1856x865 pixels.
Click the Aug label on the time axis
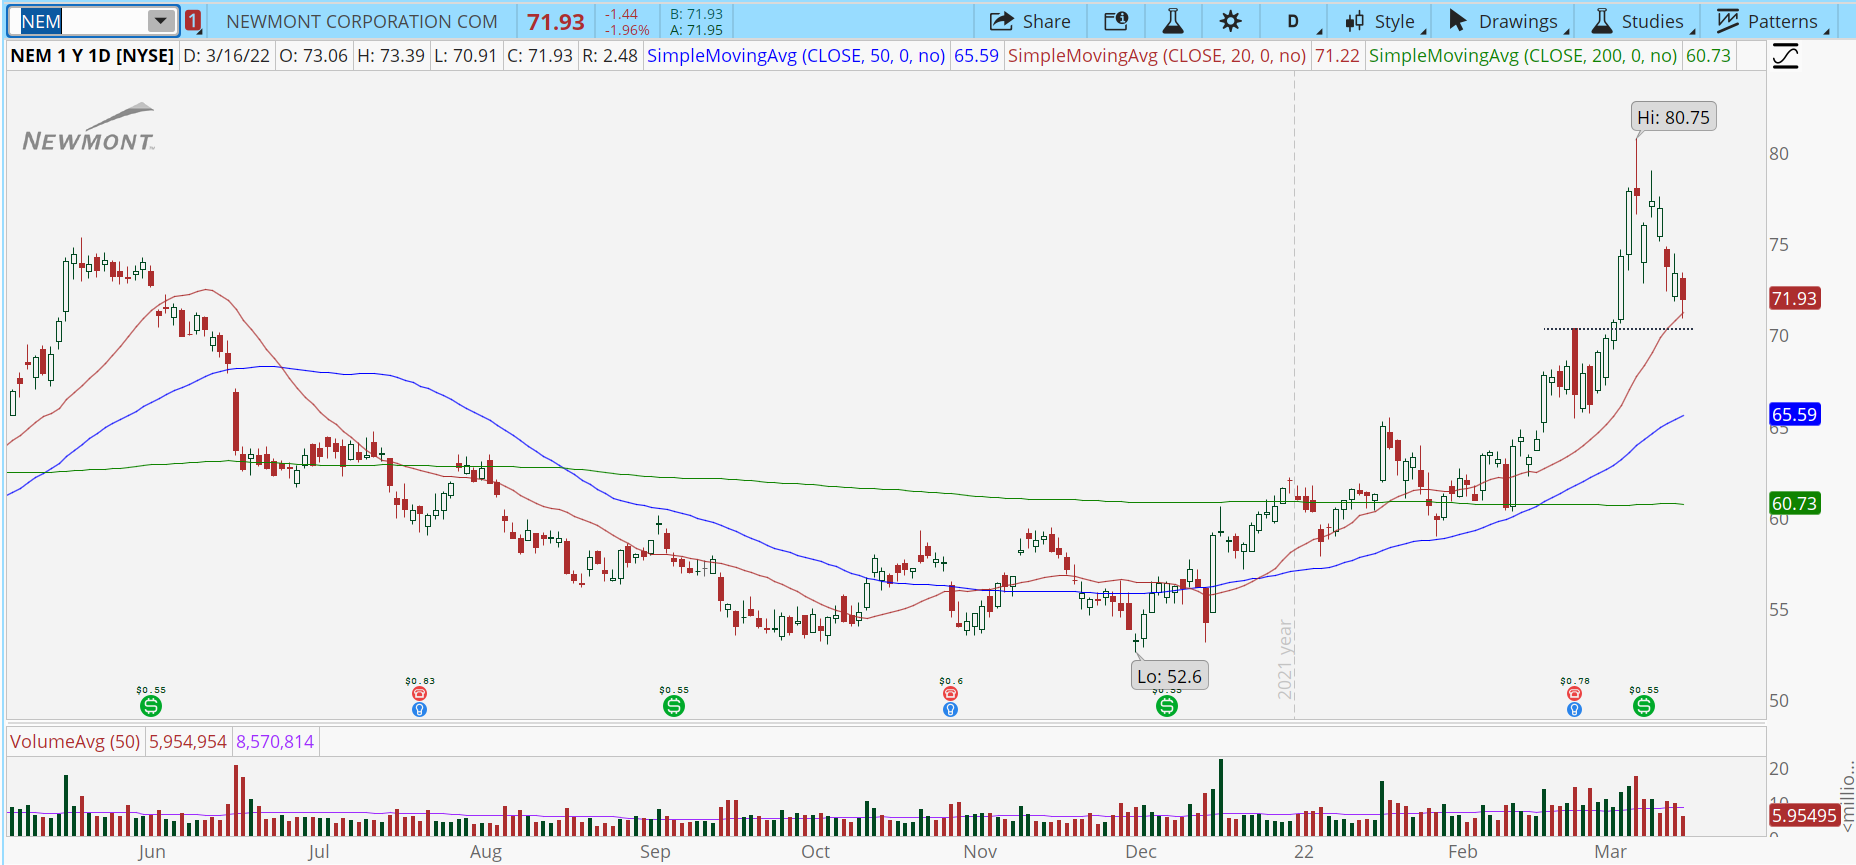pyautogui.click(x=486, y=852)
